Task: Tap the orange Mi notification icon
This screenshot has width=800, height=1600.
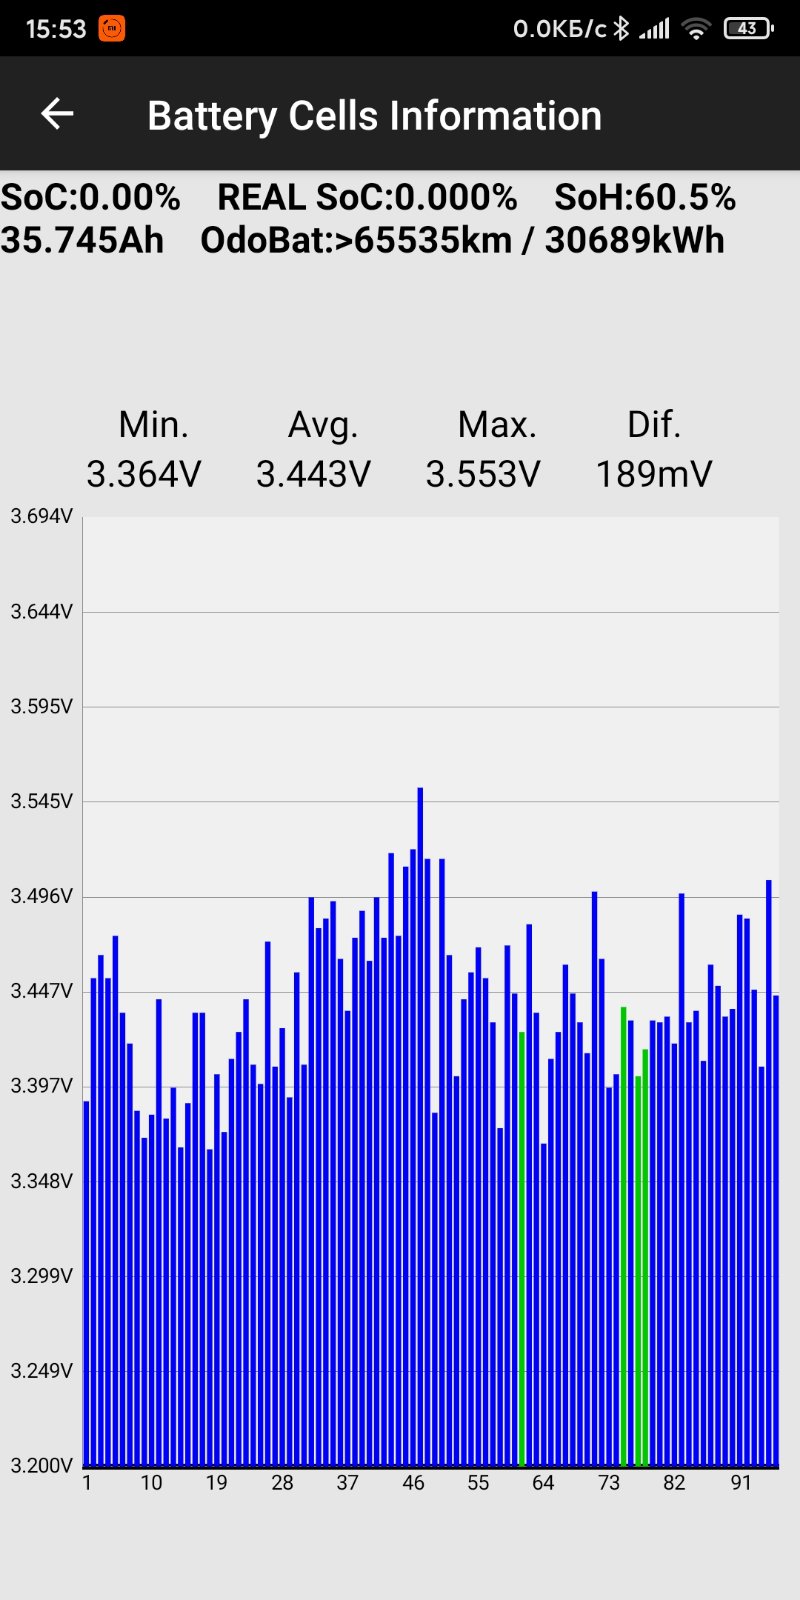Action: coord(111,28)
